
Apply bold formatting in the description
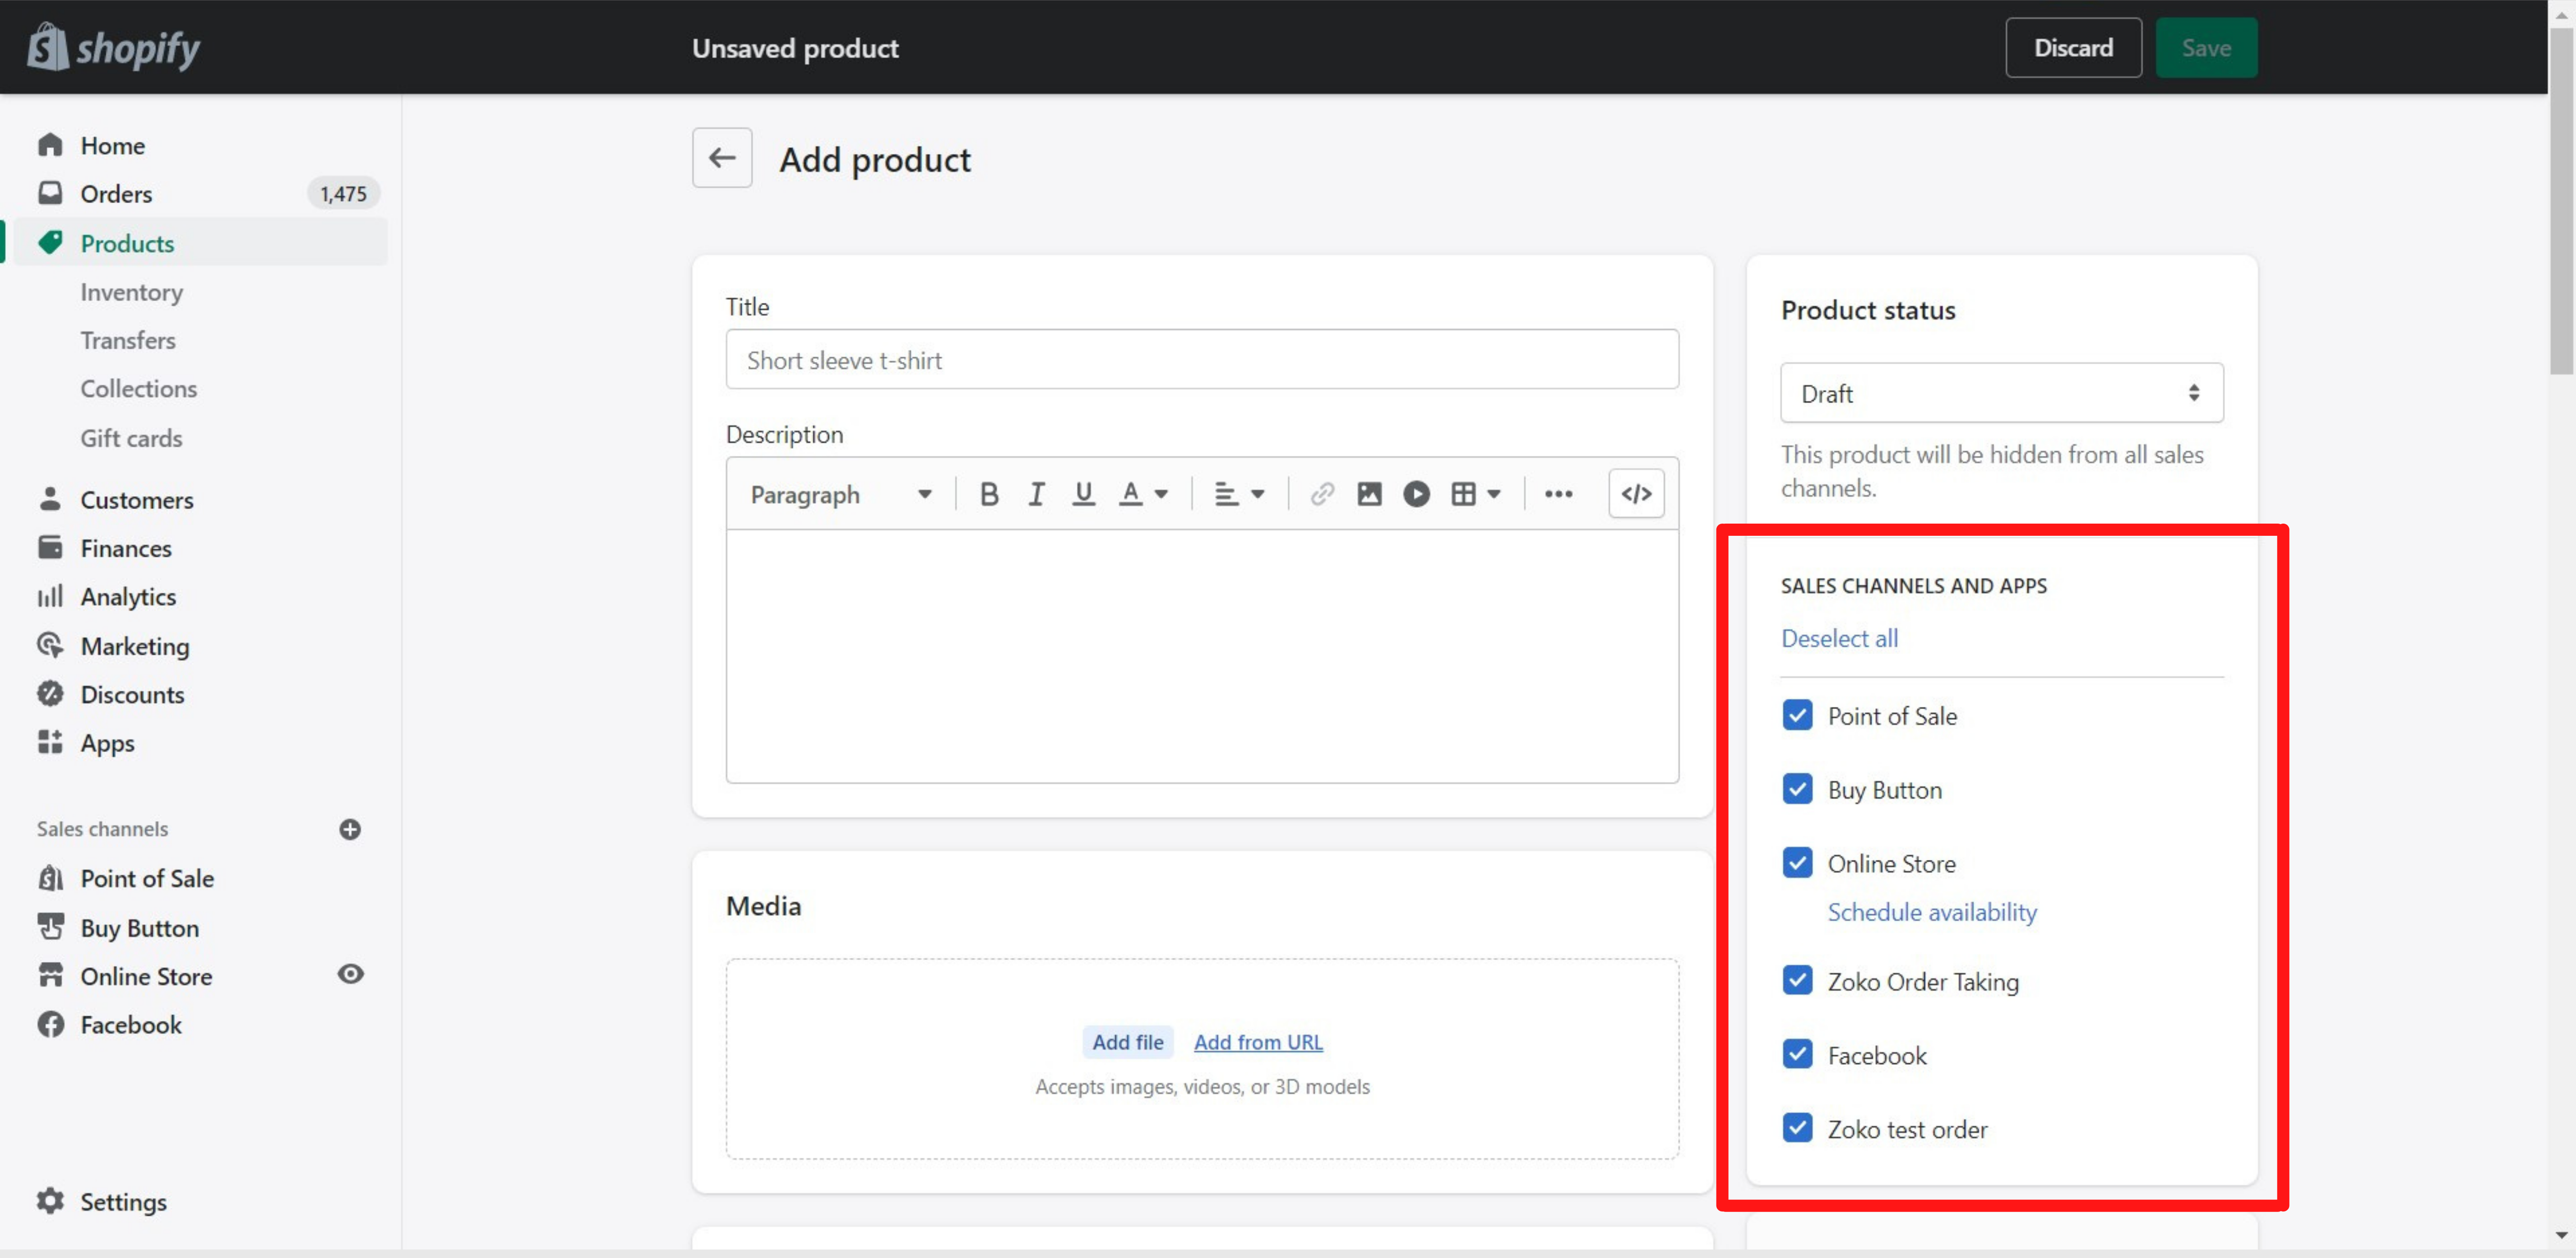(989, 494)
